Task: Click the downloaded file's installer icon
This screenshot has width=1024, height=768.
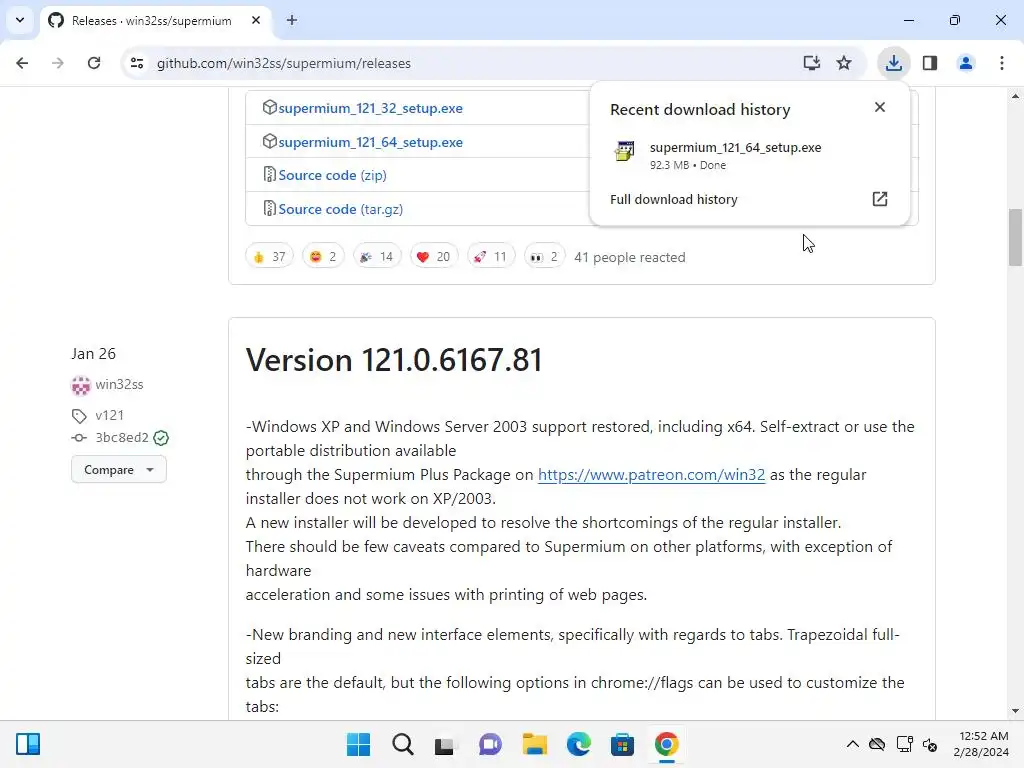Action: point(624,152)
